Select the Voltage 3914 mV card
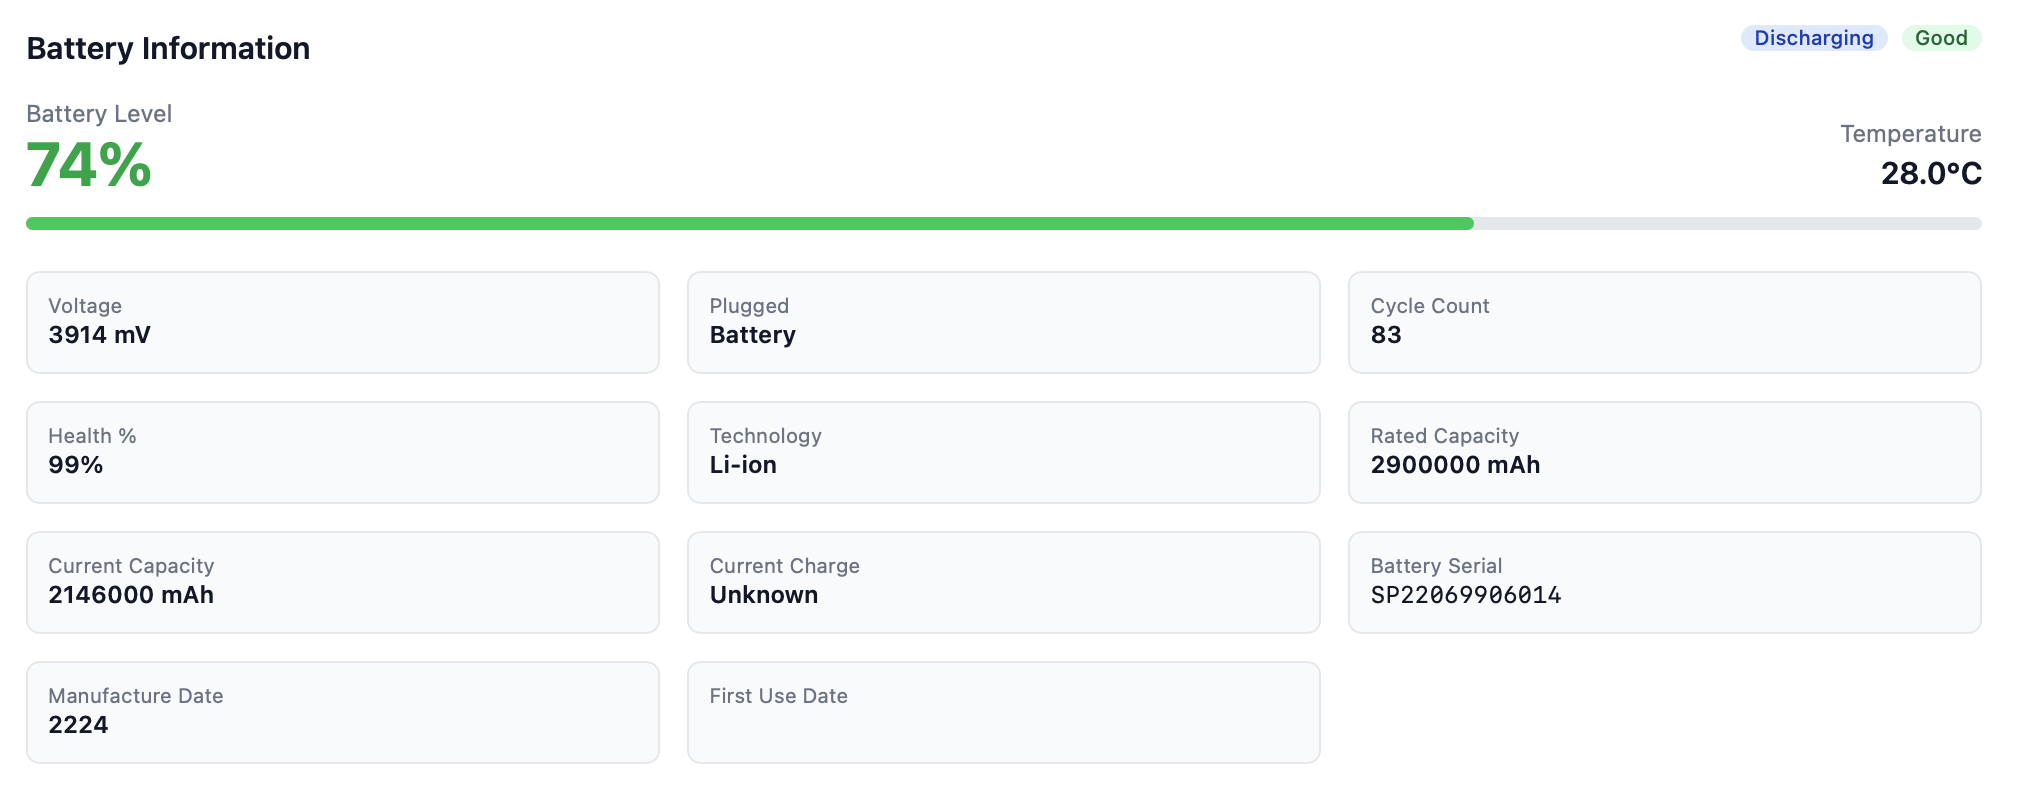Image resolution: width=2020 pixels, height=794 pixels. [x=342, y=322]
